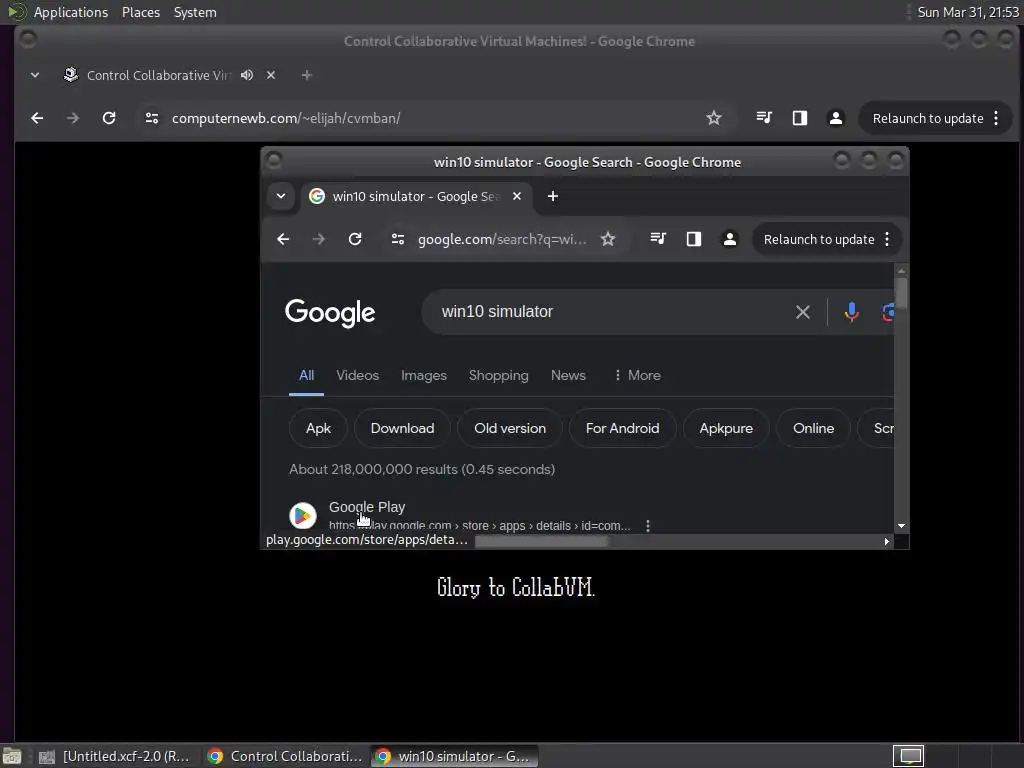The image size is (1024, 768).
Task: Open the Places menu
Action: pos(141,12)
